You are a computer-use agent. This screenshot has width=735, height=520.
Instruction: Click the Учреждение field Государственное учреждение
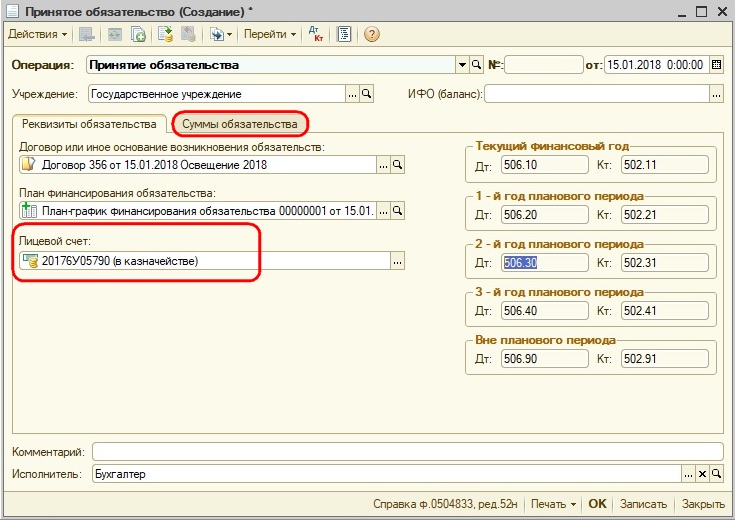coord(217,94)
